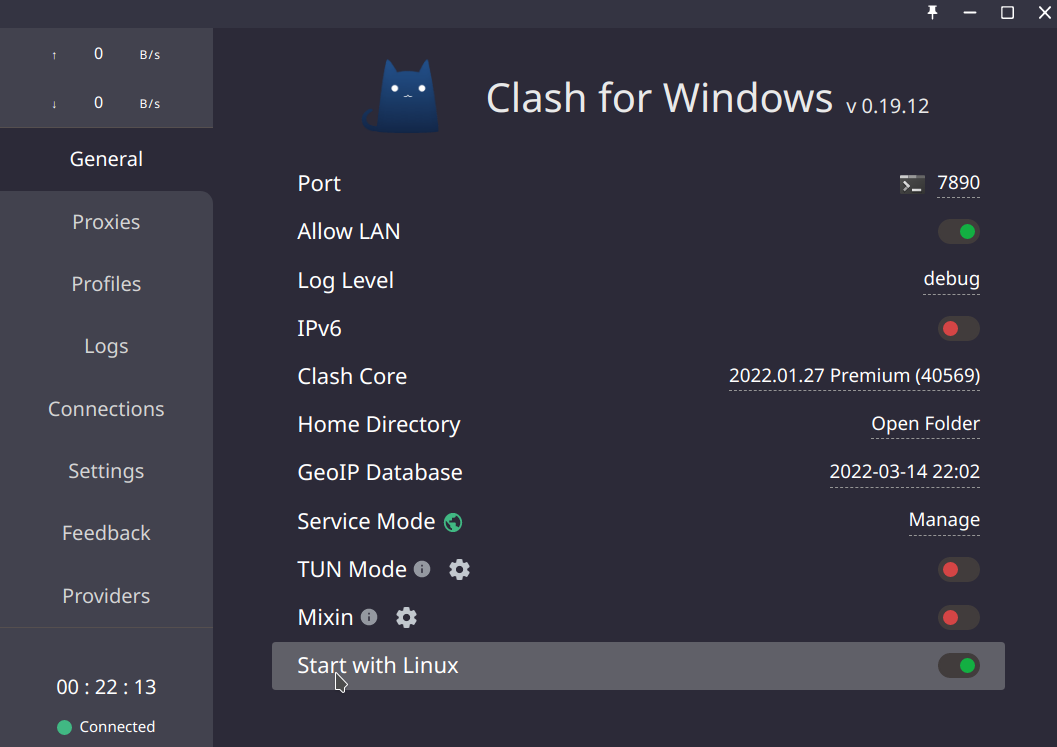The height and width of the screenshot is (747, 1057).
Task: Open Folder for Home Directory
Action: (926, 423)
